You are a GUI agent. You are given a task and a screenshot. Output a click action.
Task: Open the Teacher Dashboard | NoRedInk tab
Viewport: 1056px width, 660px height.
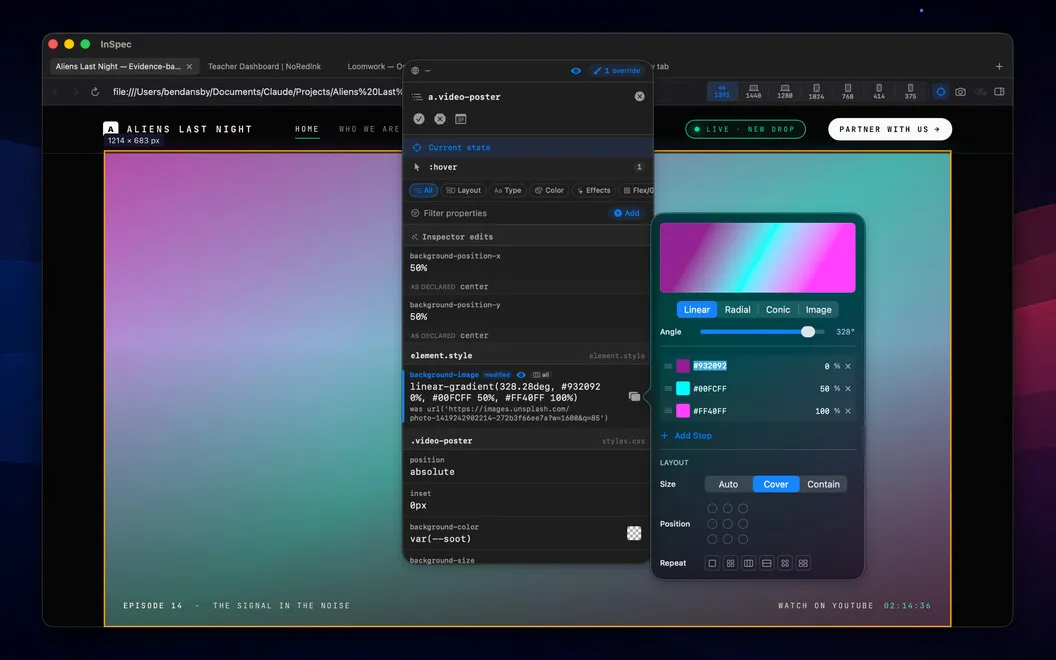pyautogui.click(x=264, y=66)
